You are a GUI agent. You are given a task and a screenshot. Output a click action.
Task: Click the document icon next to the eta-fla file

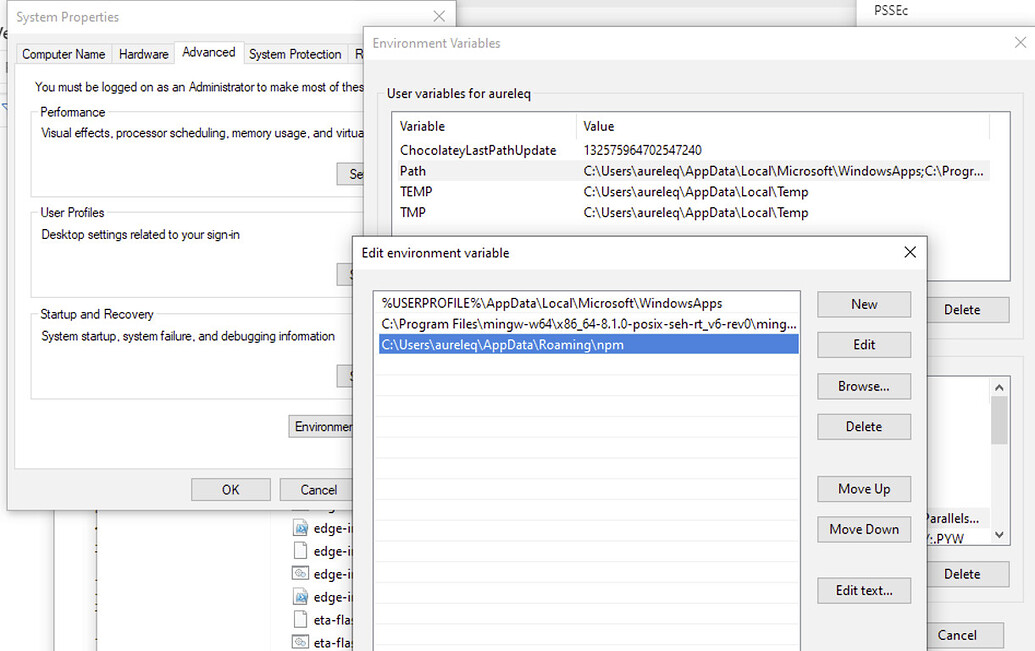click(302, 619)
